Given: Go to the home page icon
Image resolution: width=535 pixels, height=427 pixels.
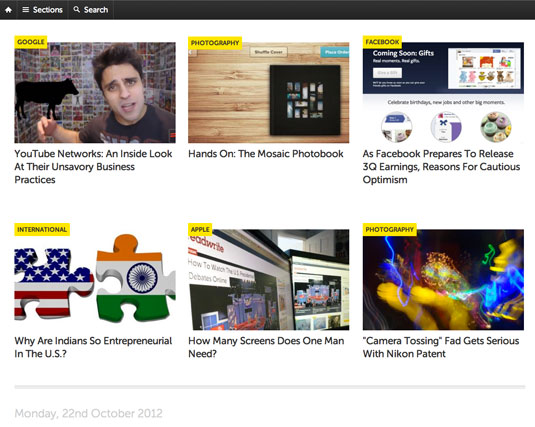Looking at the screenshot, I should [8, 10].
